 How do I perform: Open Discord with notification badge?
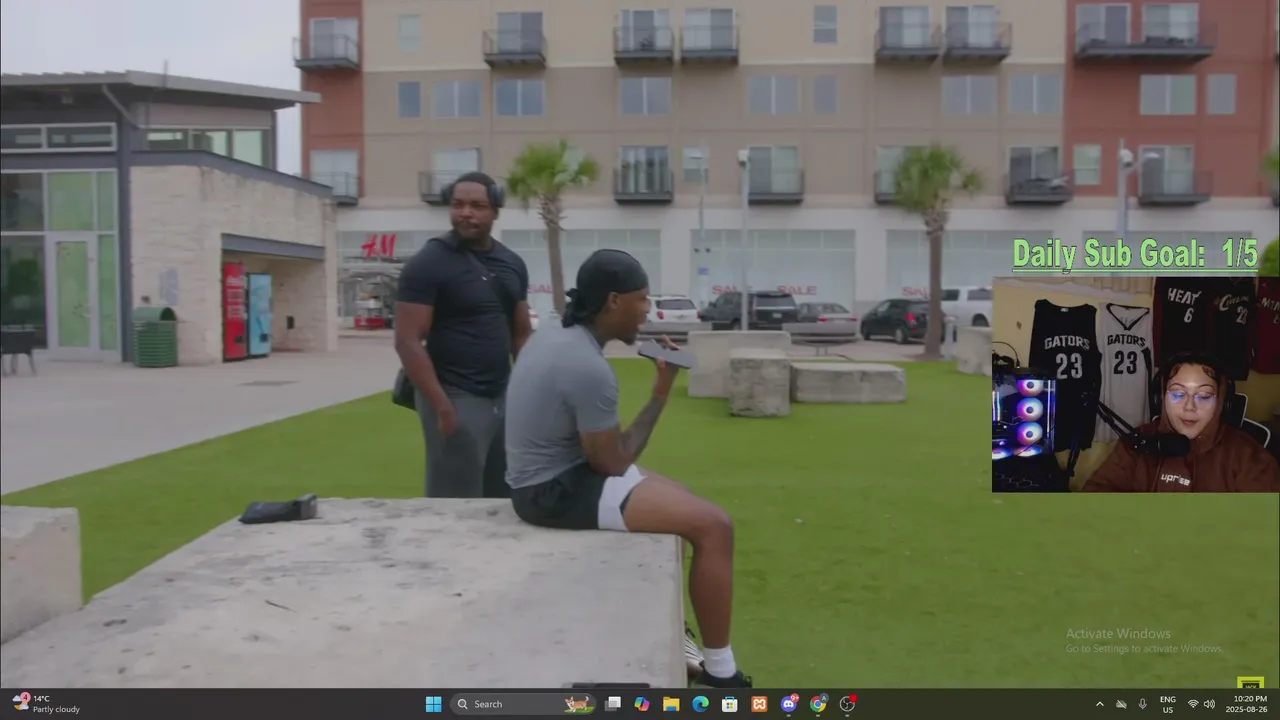(x=789, y=704)
